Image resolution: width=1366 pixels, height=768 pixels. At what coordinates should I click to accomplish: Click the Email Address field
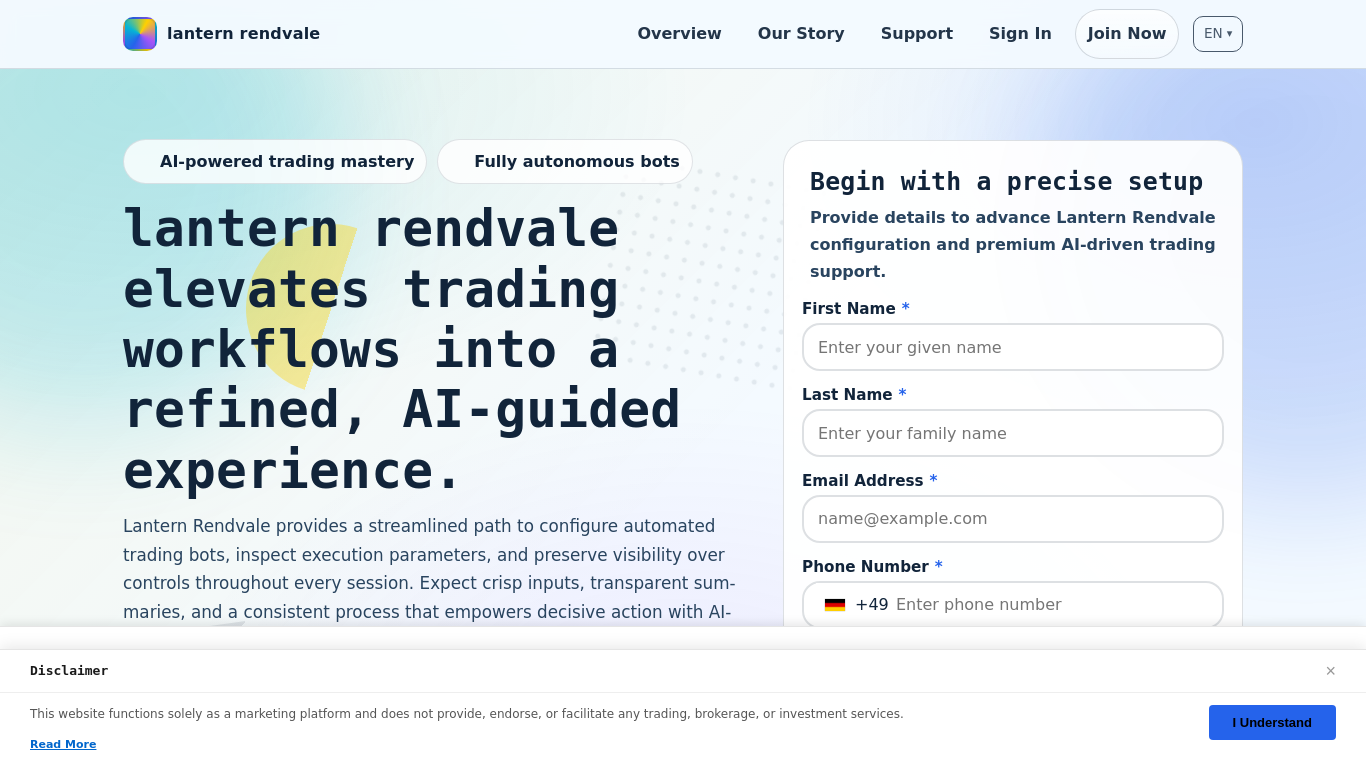pyautogui.click(x=1013, y=519)
